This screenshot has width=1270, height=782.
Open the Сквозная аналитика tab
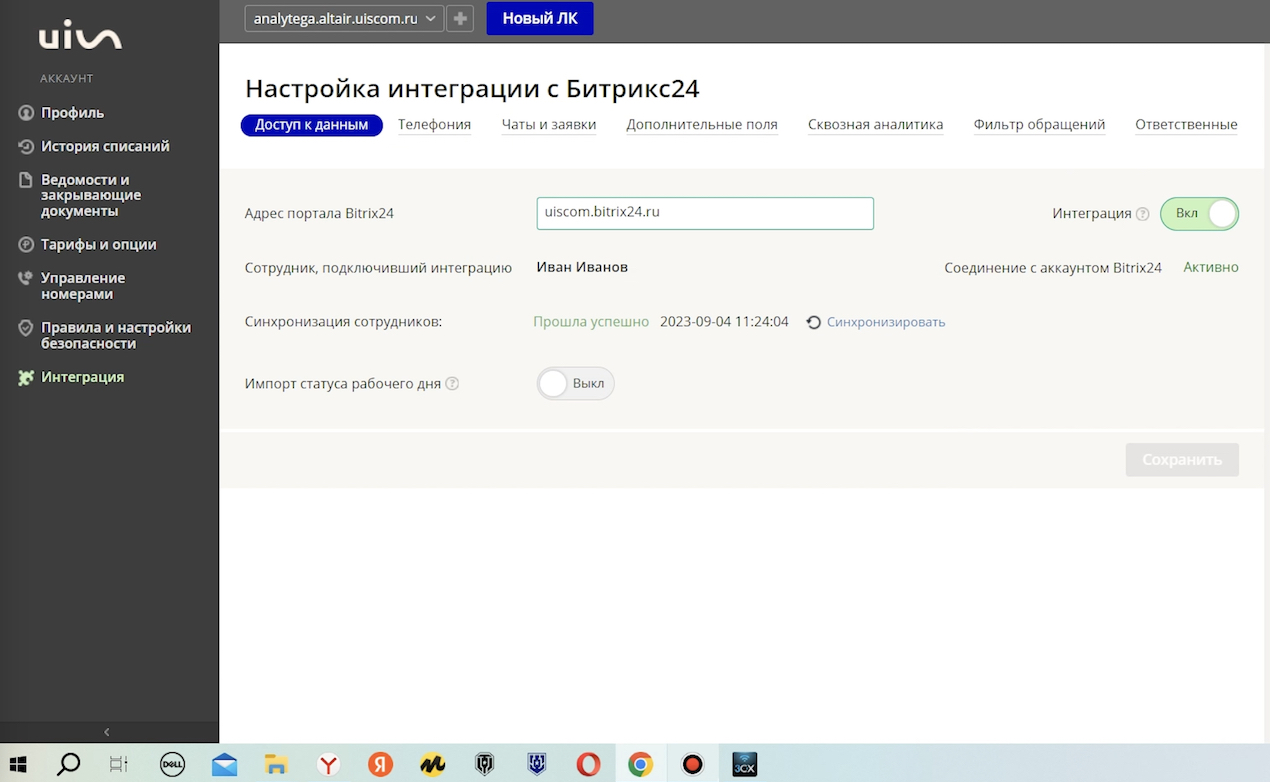[875, 125]
